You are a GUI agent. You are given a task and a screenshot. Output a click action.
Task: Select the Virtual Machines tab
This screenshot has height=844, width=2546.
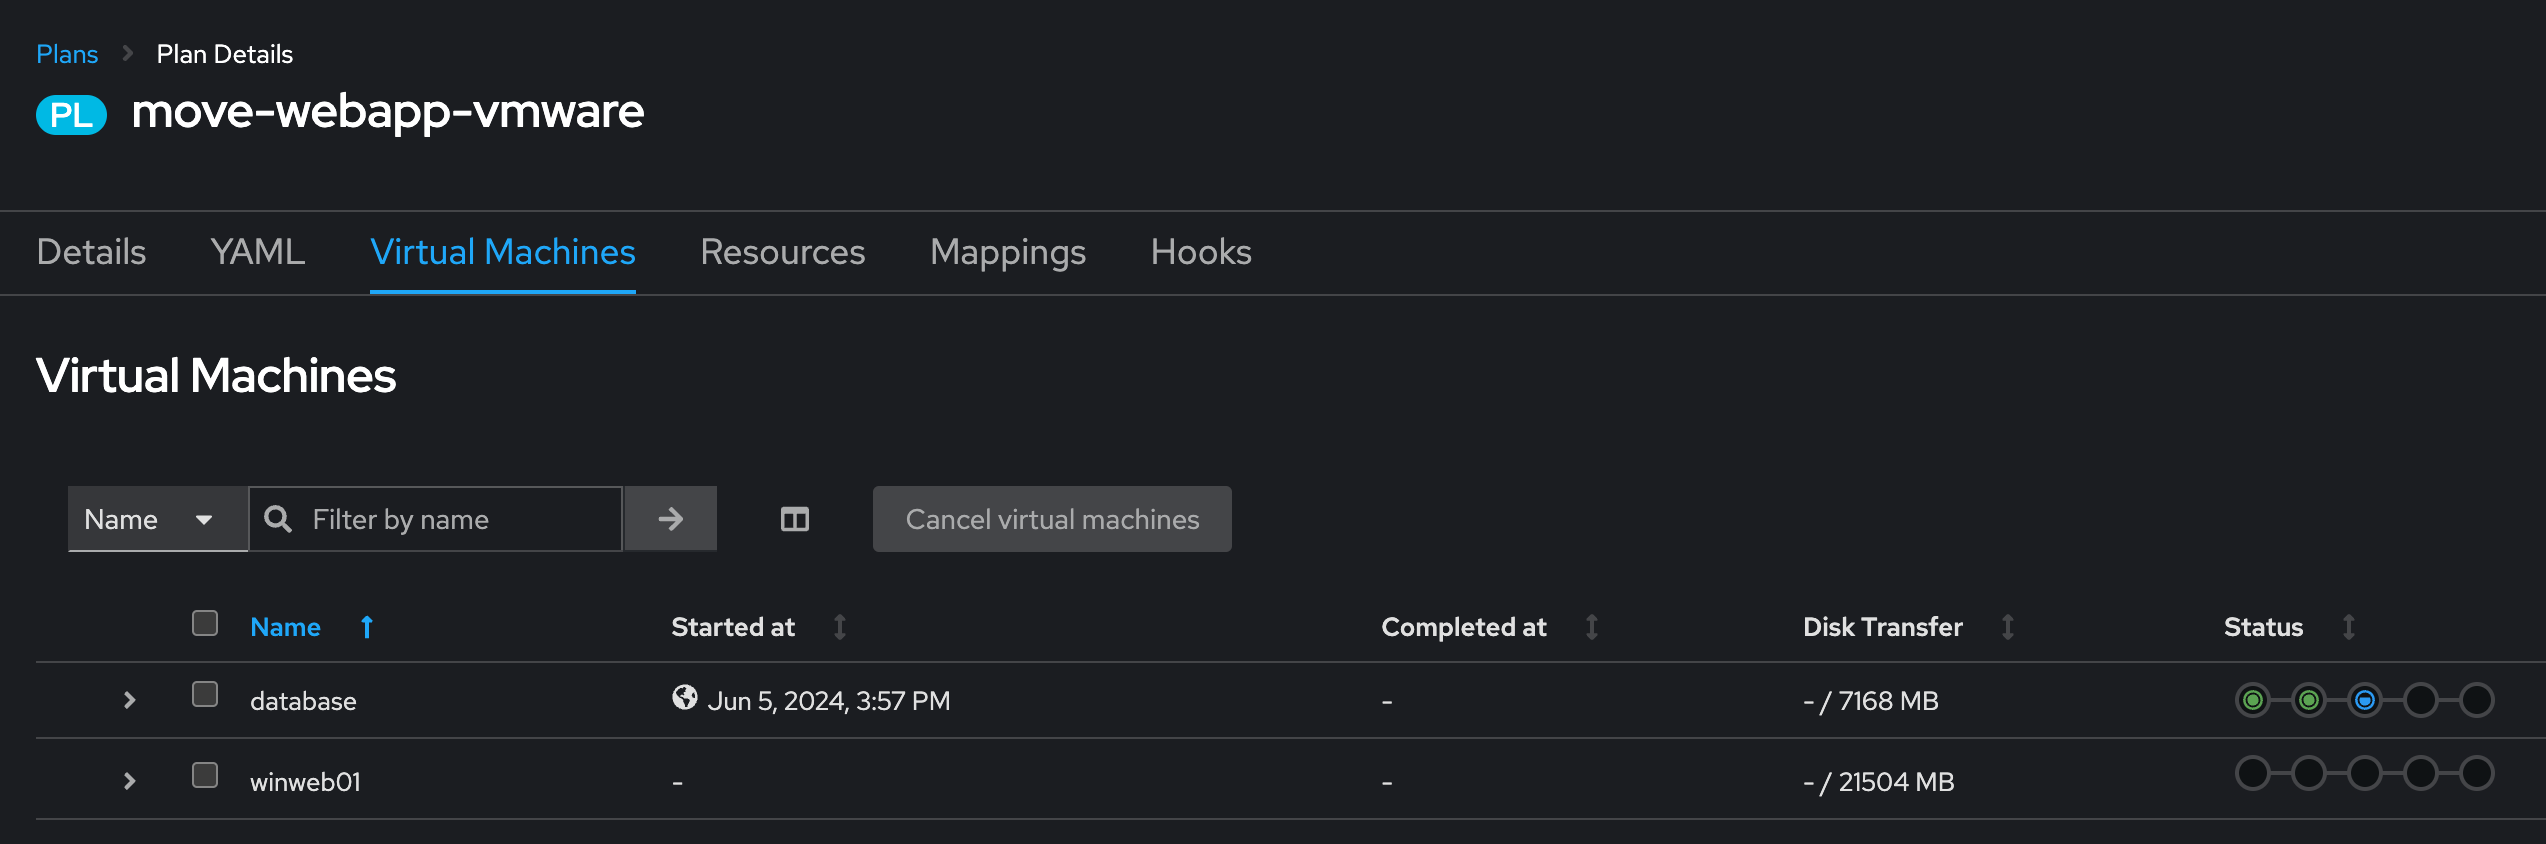[503, 252]
